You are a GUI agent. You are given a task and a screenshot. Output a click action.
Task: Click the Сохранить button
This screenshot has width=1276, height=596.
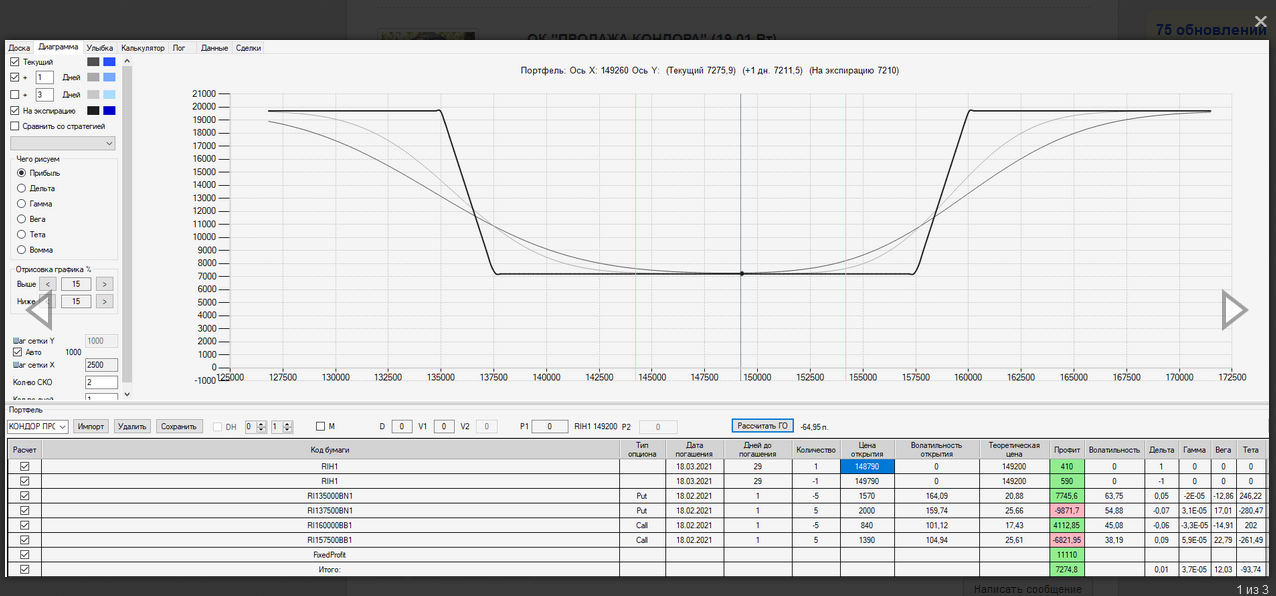(x=180, y=426)
